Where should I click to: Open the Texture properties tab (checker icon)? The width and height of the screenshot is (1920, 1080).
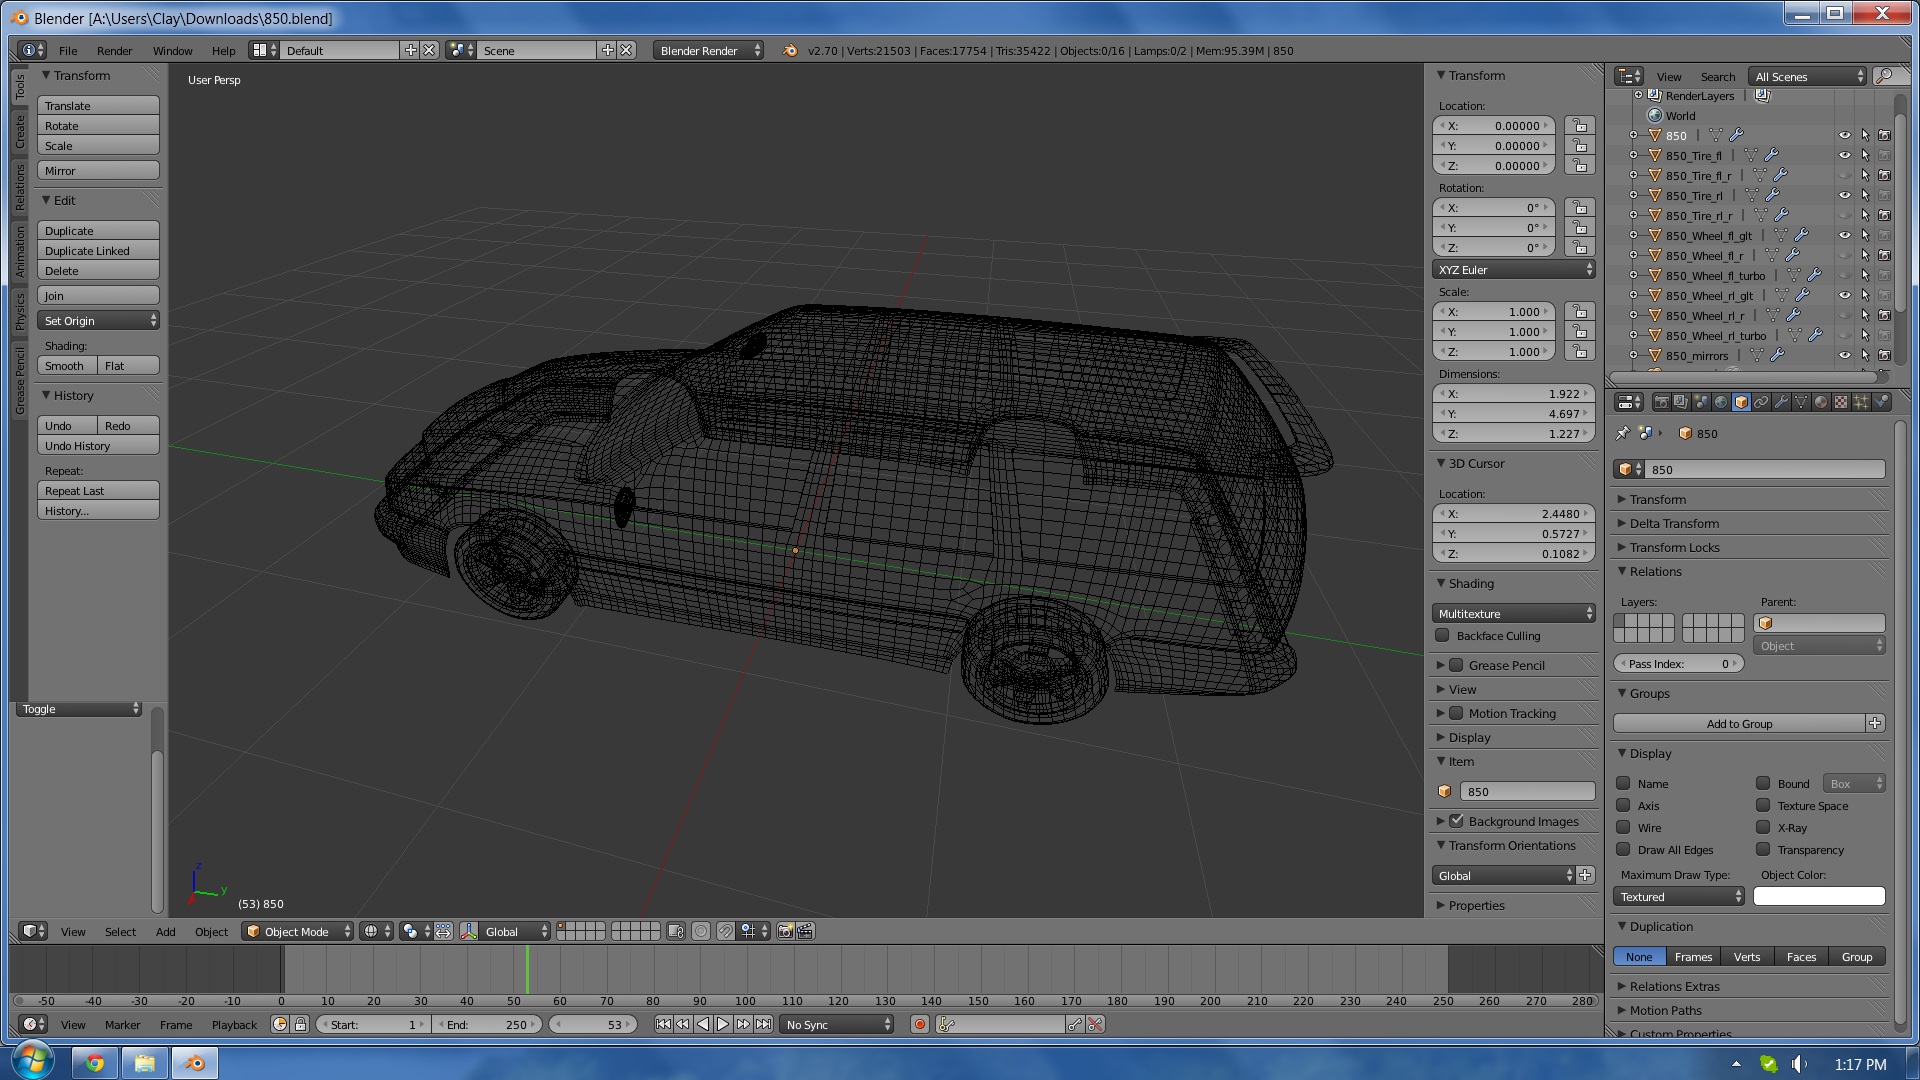click(1841, 402)
